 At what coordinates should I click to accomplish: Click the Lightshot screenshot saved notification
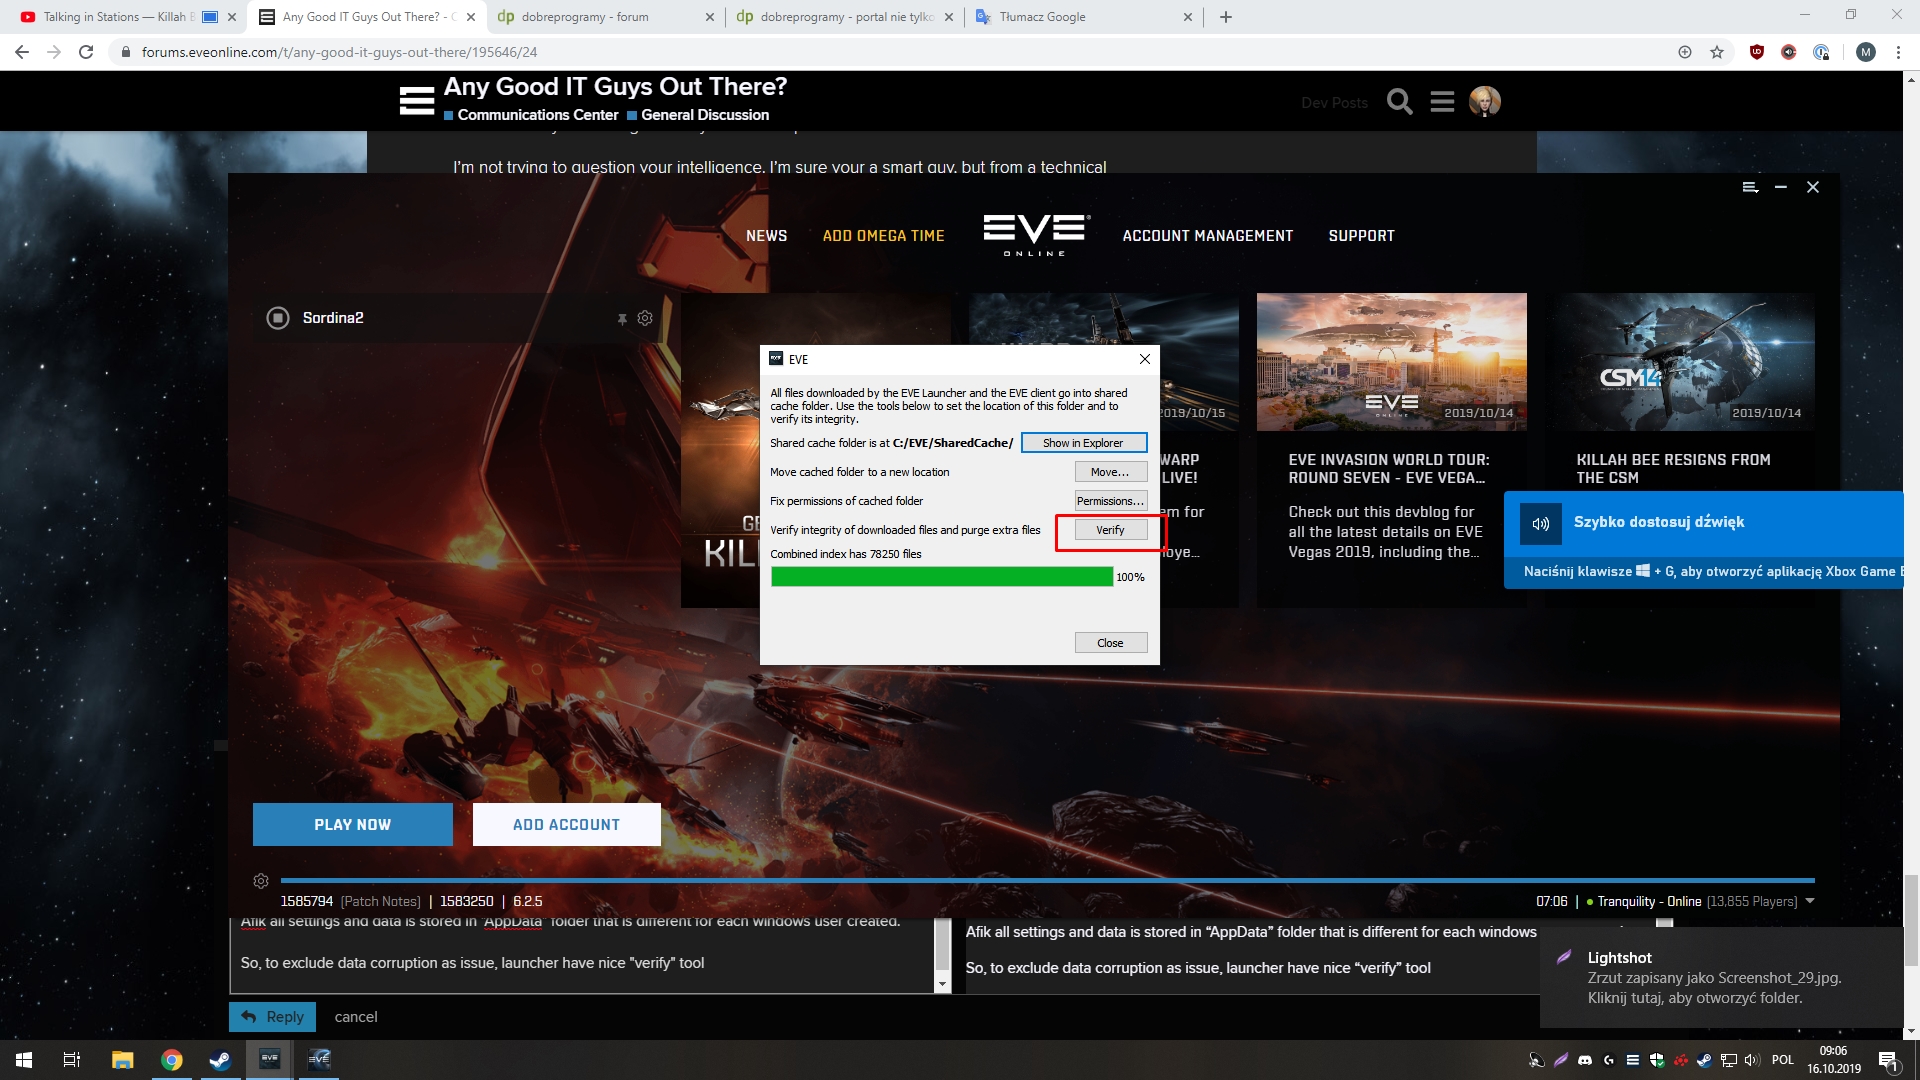[x=1721, y=978]
